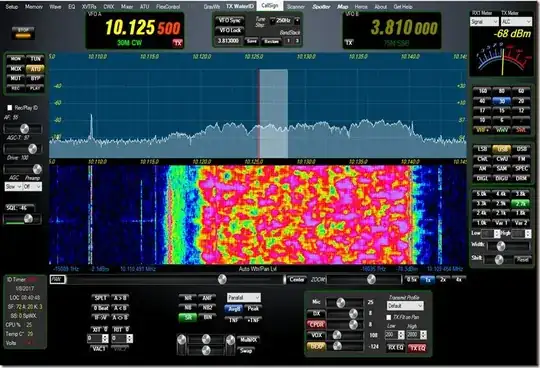540x368 pixels.
Task: Click the RIT offset stepper arrows
Action: pyautogui.click(x=129, y=338)
